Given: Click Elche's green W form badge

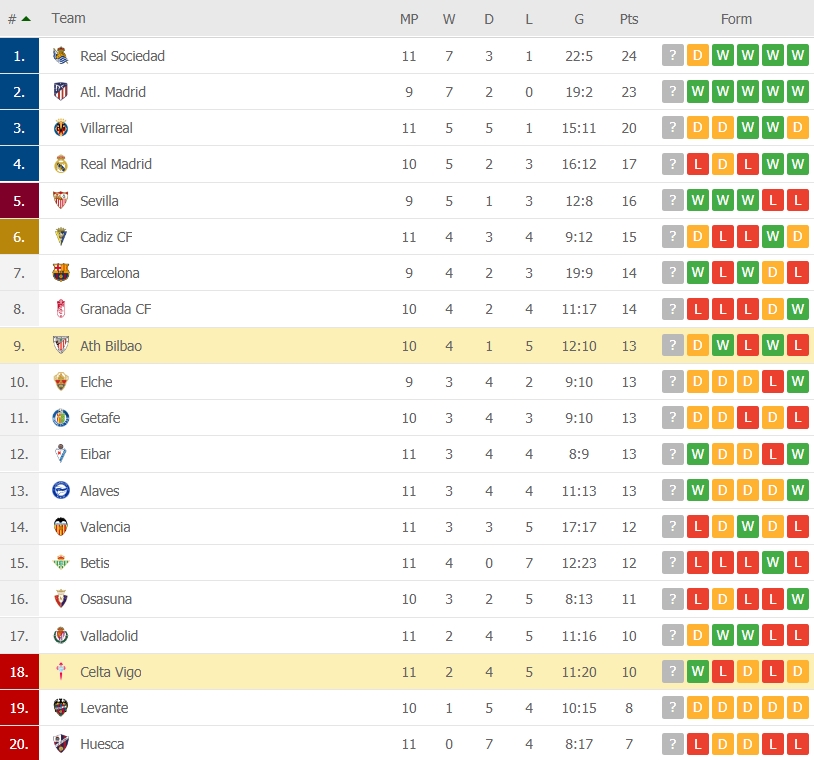Looking at the screenshot, I should coord(797,382).
